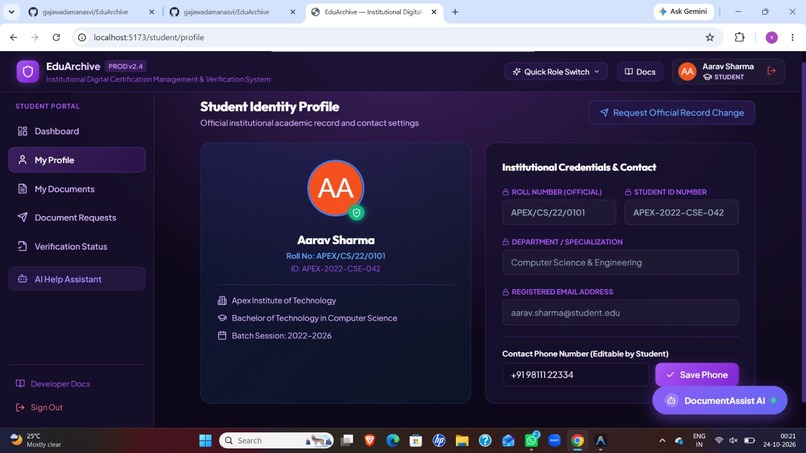Click Sign Out in the sidebar
The height and width of the screenshot is (453, 806).
tap(39, 407)
